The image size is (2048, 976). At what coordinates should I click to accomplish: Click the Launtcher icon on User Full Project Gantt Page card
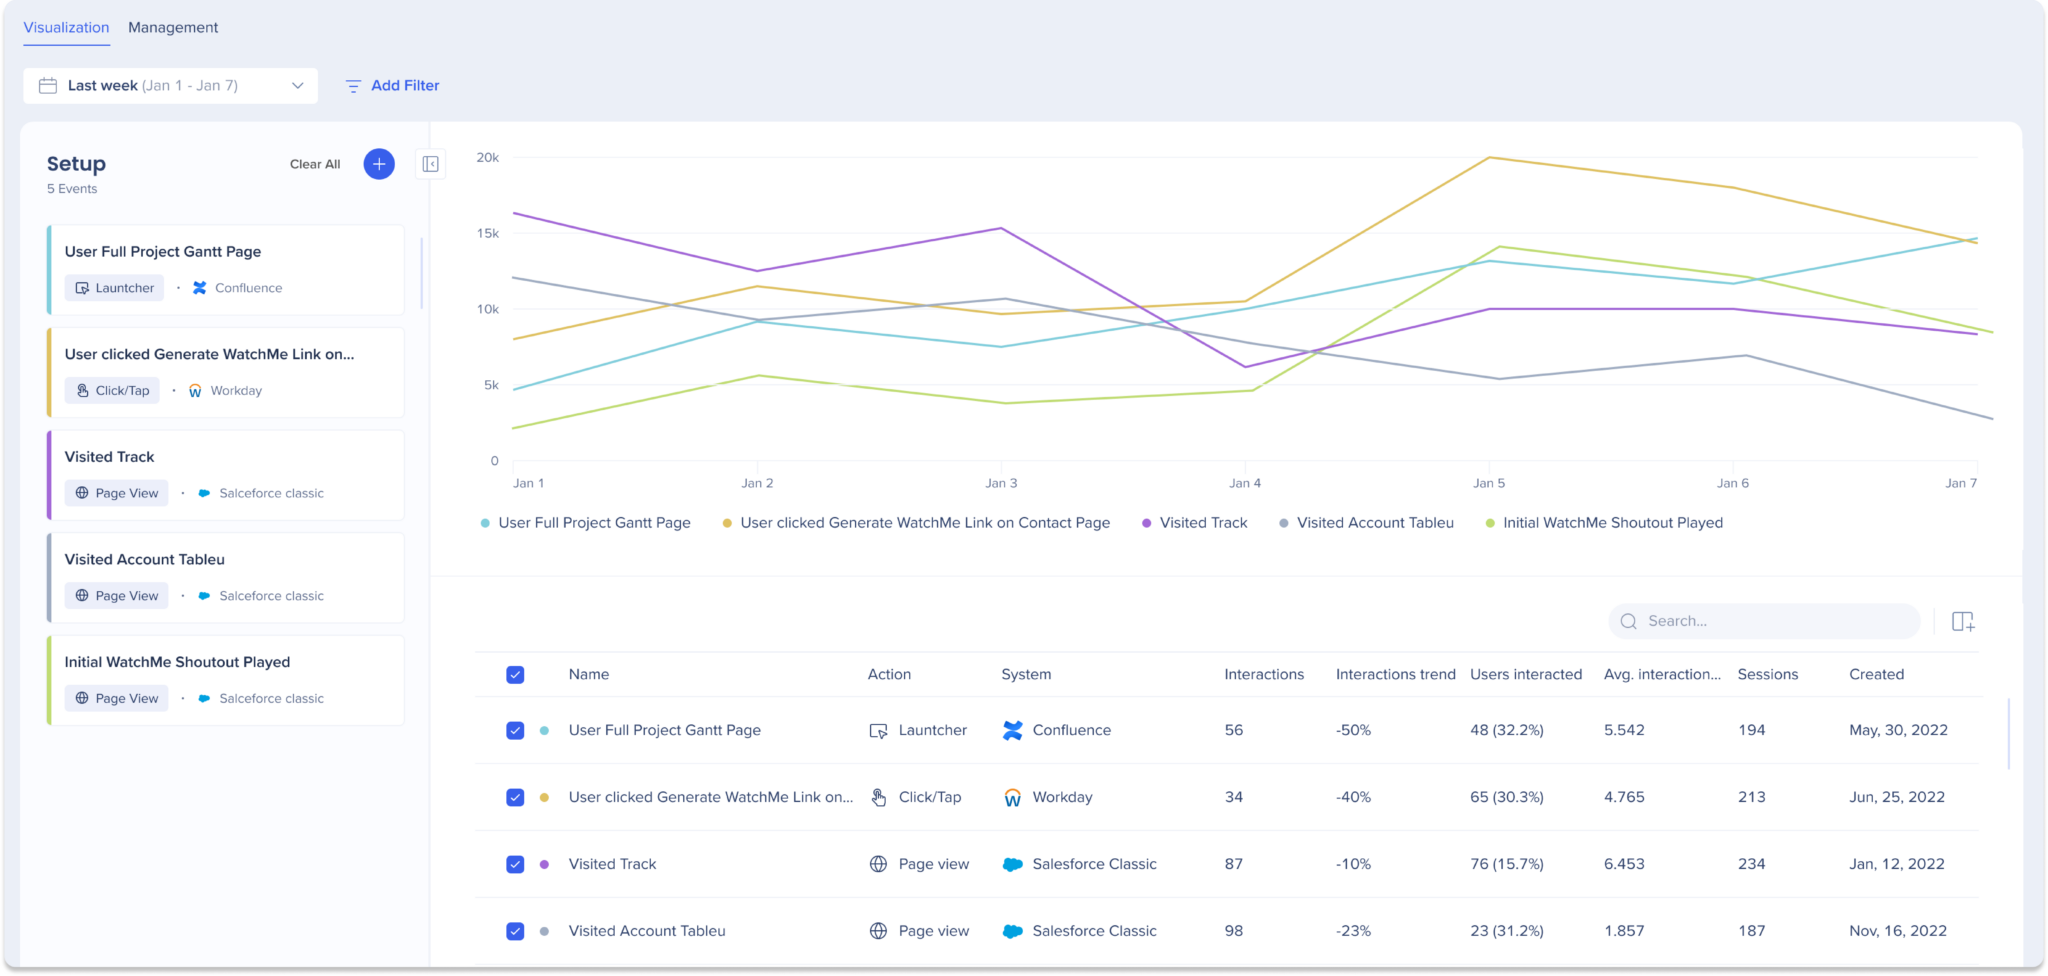tap(80, 287)
